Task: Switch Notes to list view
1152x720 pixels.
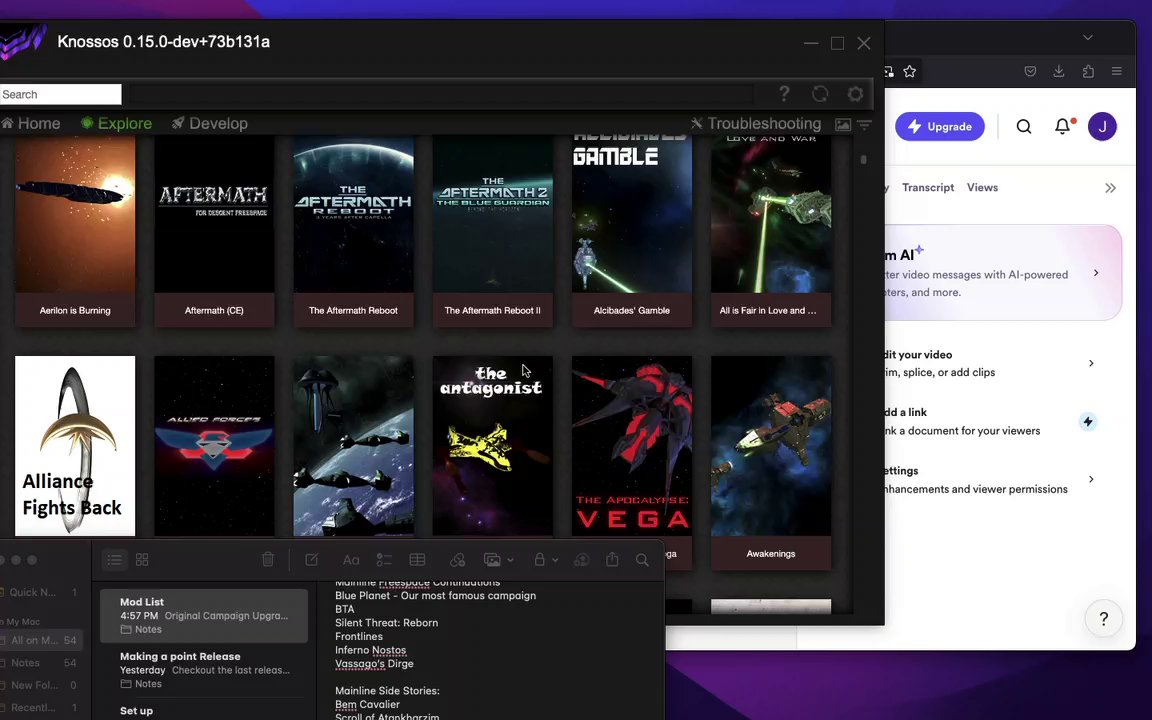Action: [114, 560]
